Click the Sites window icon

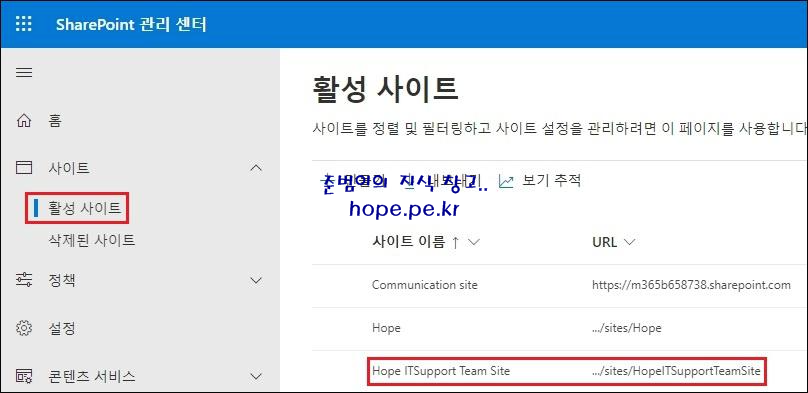[x=24, y=167]
